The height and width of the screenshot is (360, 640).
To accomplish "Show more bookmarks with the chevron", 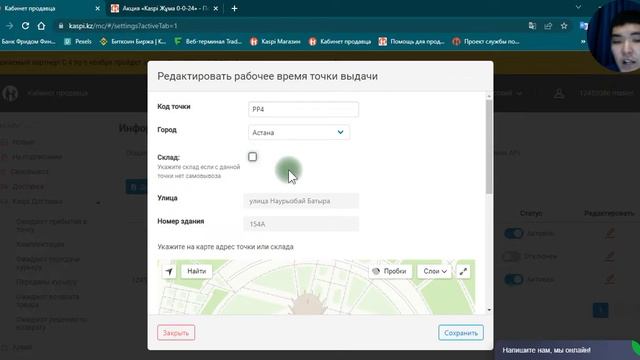I will [583, 42].
